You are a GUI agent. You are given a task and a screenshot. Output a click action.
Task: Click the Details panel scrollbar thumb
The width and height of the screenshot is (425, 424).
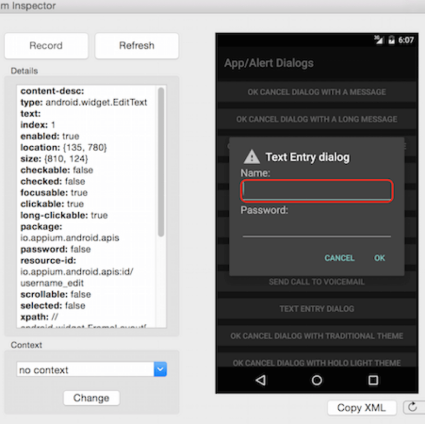161,162
